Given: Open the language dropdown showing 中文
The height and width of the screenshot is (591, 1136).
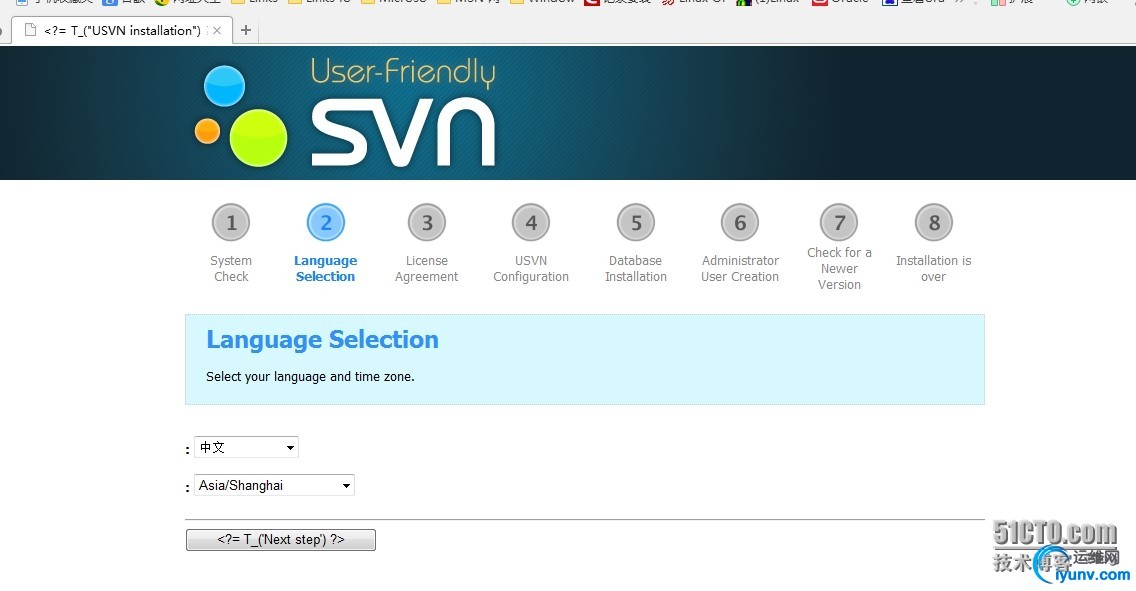Looking at the screenshot, I should (x=246, y=447).
